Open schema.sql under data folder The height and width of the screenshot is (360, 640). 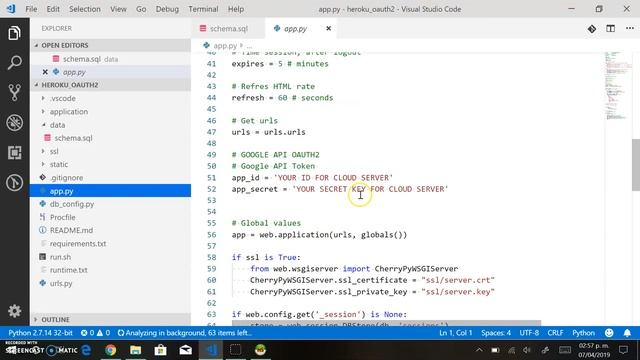[x=73, y=138]
